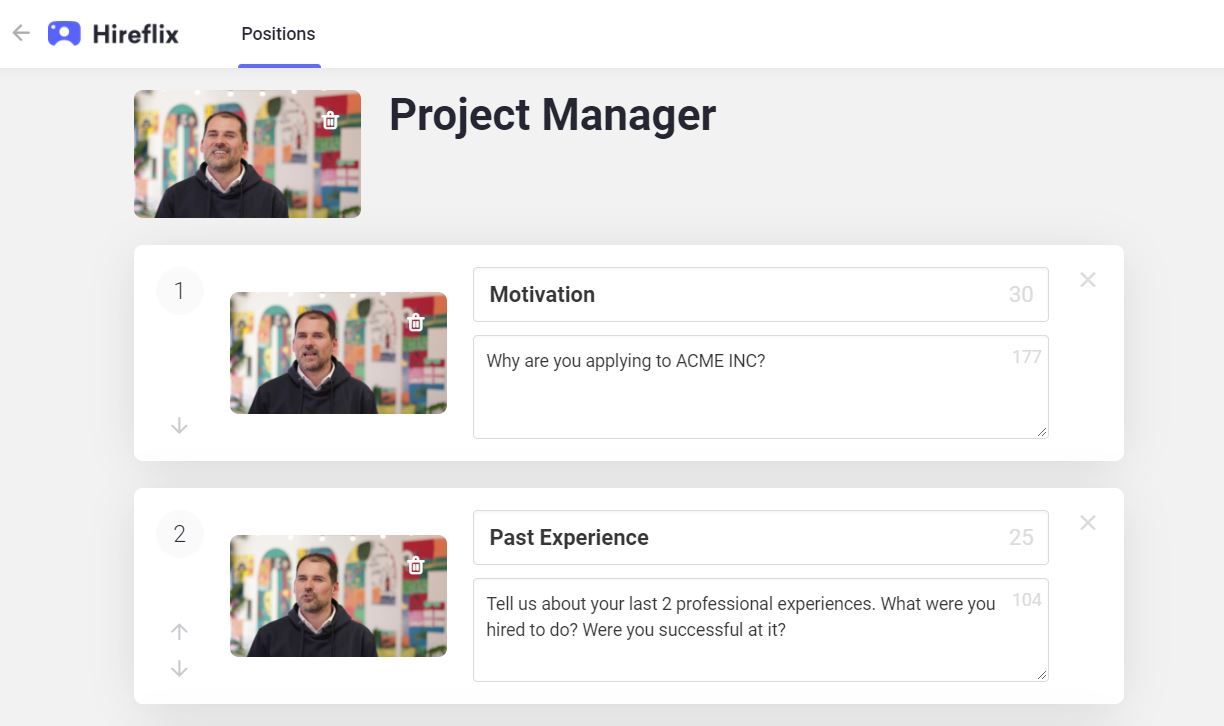The width and height of the screenshot is (1224, 726).
Task: Select the question number 2 badge
Action: (x=180, y=534)
